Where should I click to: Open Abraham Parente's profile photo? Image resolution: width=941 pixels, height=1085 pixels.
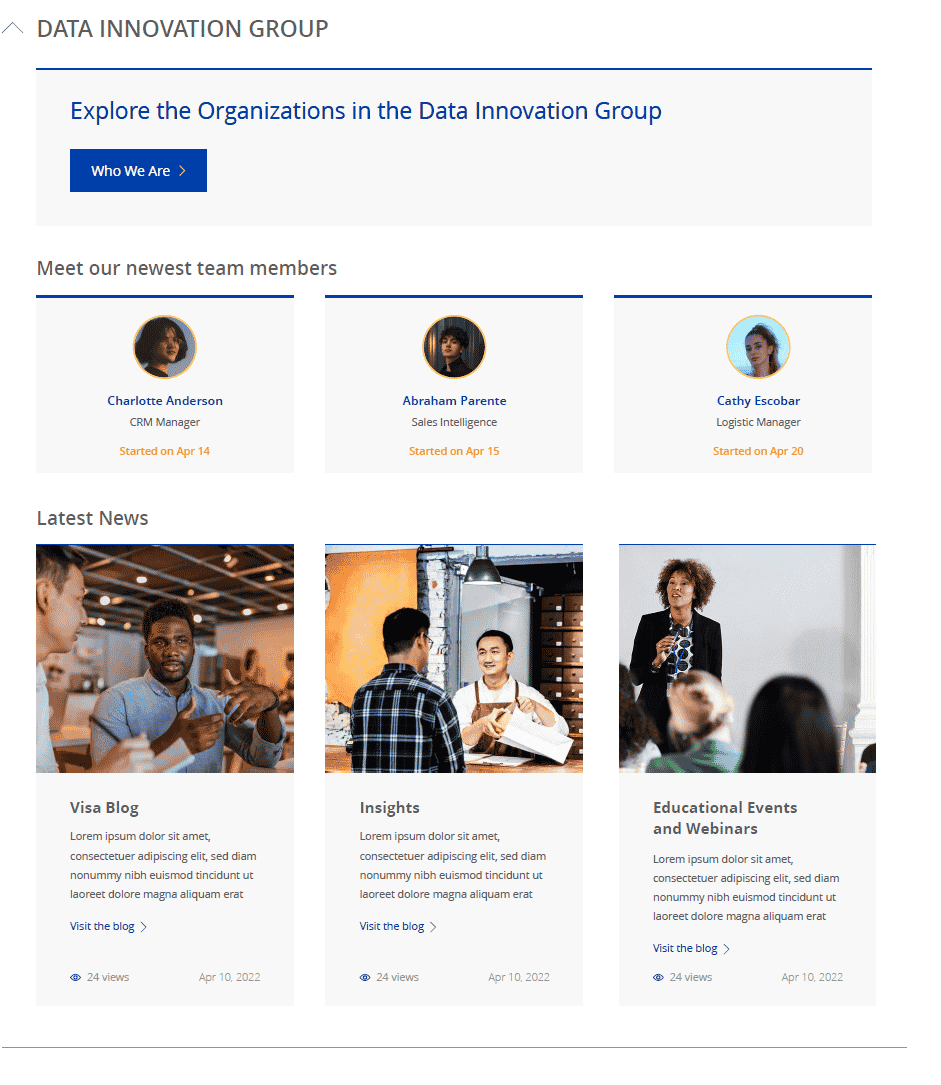click(x=454, y=347)
